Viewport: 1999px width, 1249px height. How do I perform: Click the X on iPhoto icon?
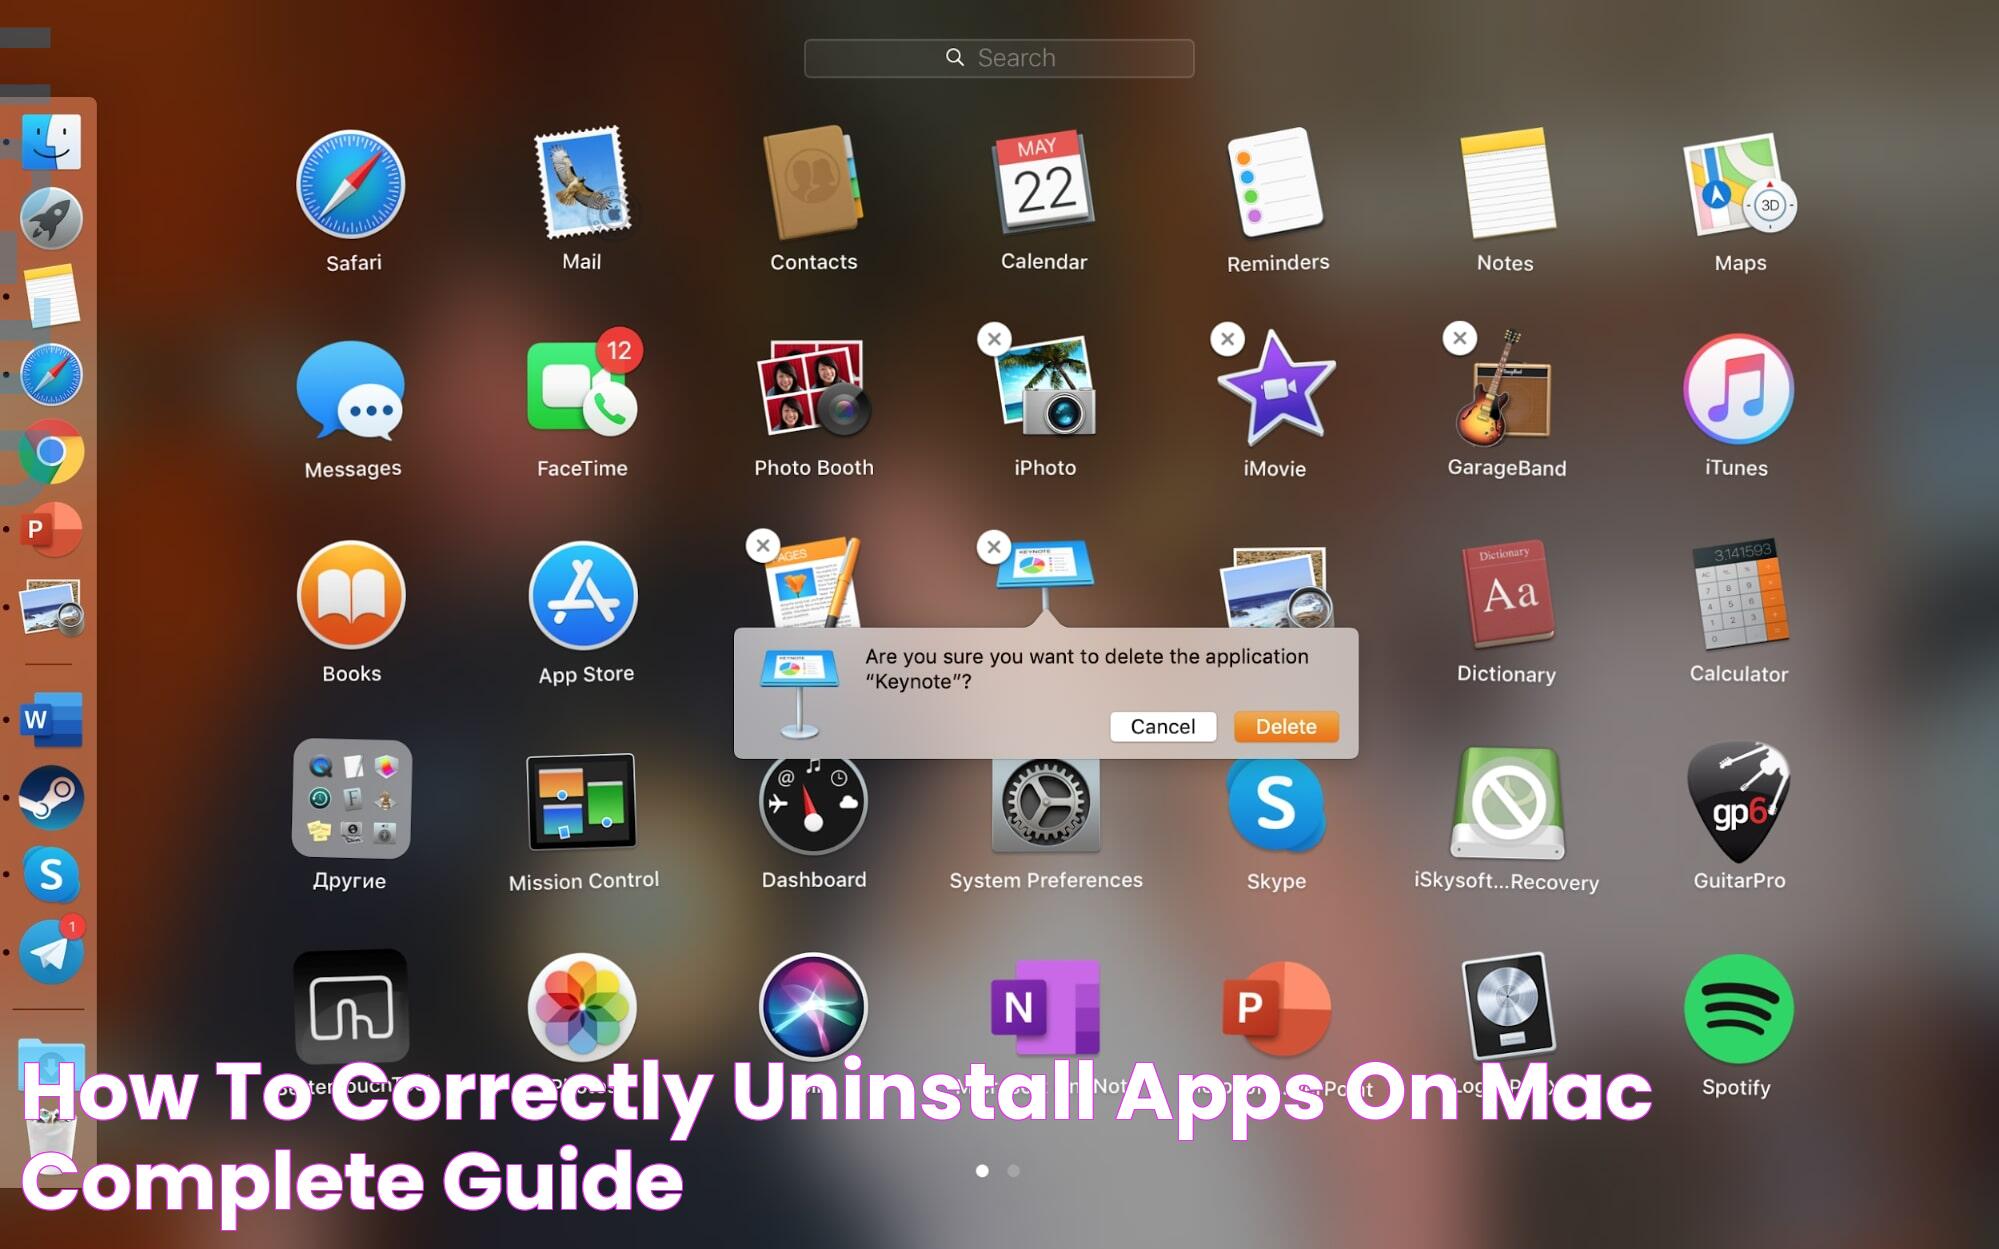(x=994, y=338)
